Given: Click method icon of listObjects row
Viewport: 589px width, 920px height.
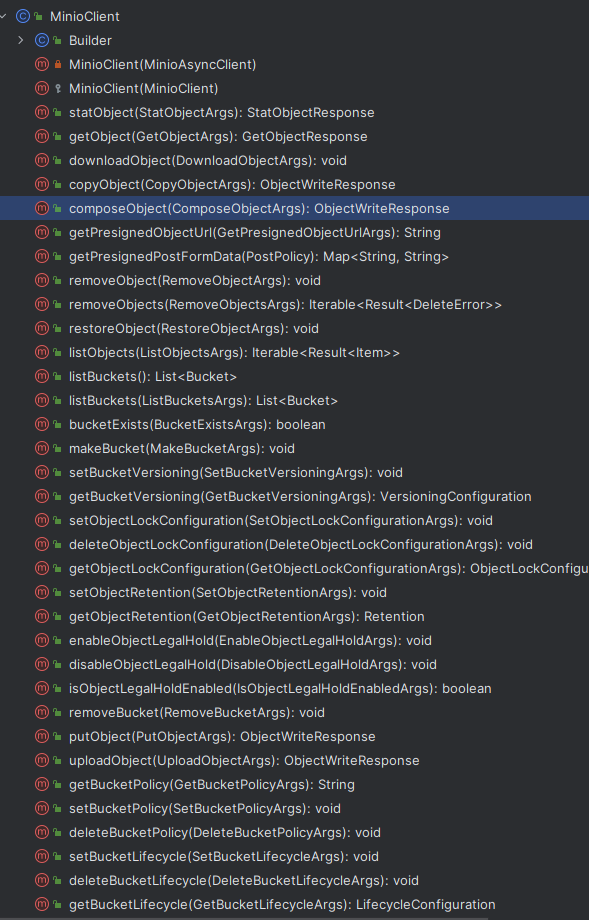Looking at the screenshot, I should point(42,353).
